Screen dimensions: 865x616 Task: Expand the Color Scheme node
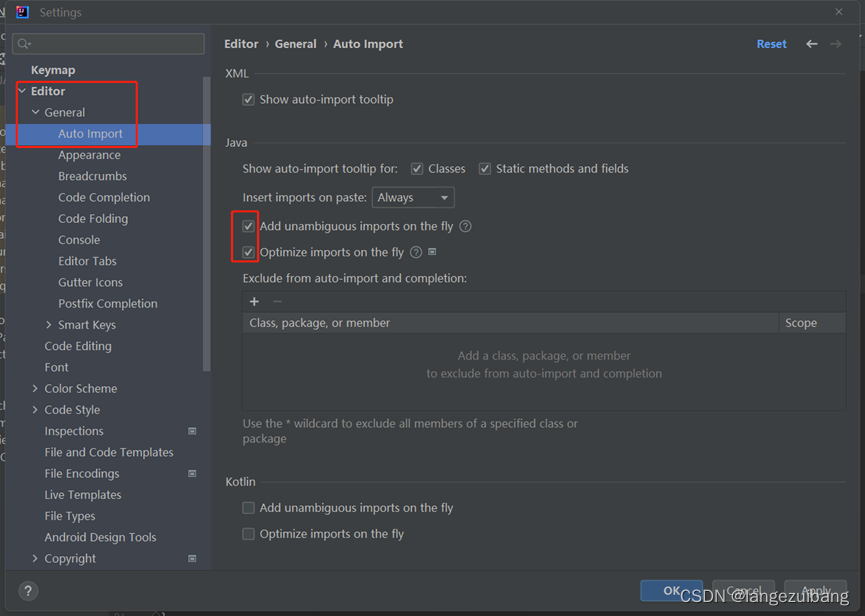(x=35, y=388)
